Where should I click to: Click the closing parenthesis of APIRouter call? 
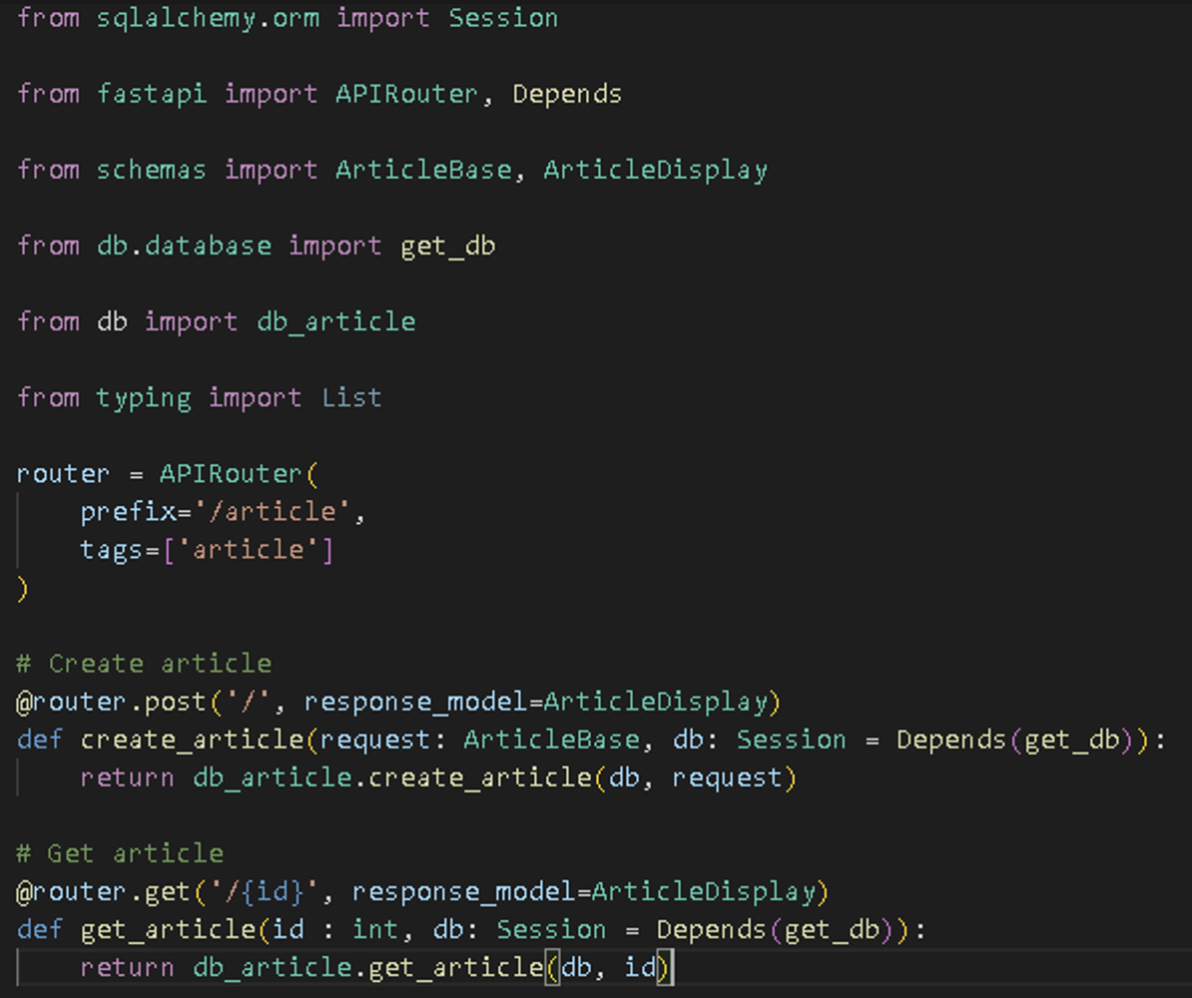(x=23, y=588)
